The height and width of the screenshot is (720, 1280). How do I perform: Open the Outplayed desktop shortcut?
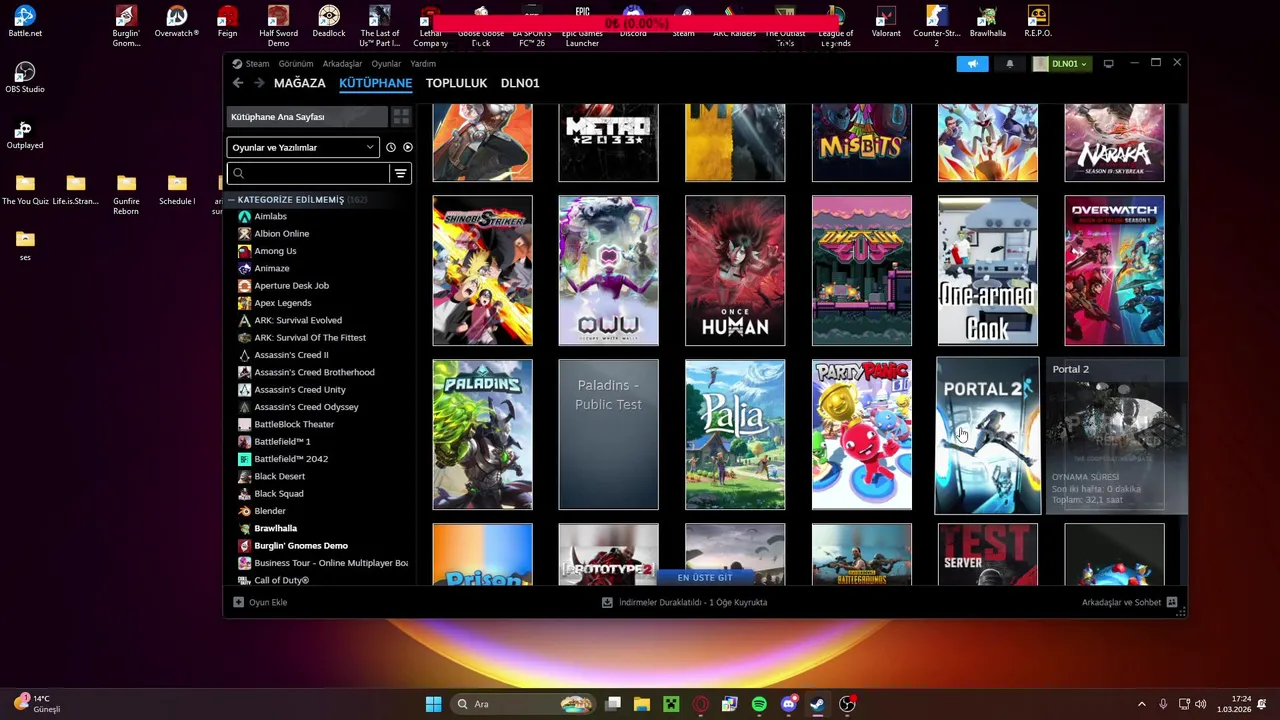tap(25, 134)
